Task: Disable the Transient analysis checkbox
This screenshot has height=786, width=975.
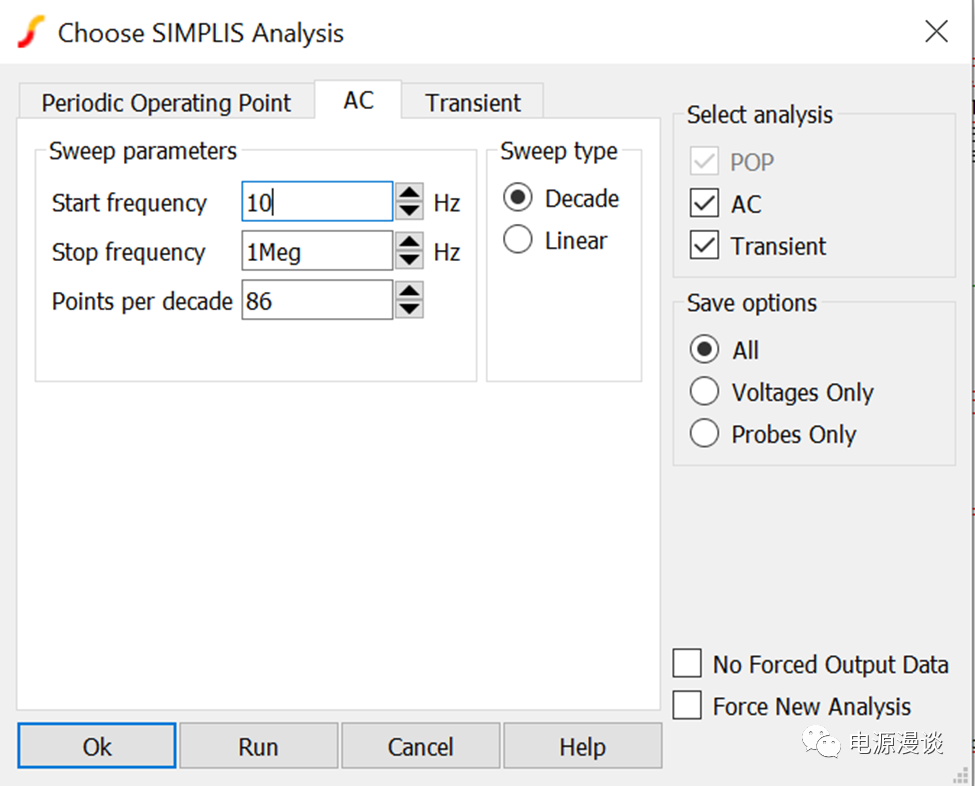Action: [x=705, y=246]
